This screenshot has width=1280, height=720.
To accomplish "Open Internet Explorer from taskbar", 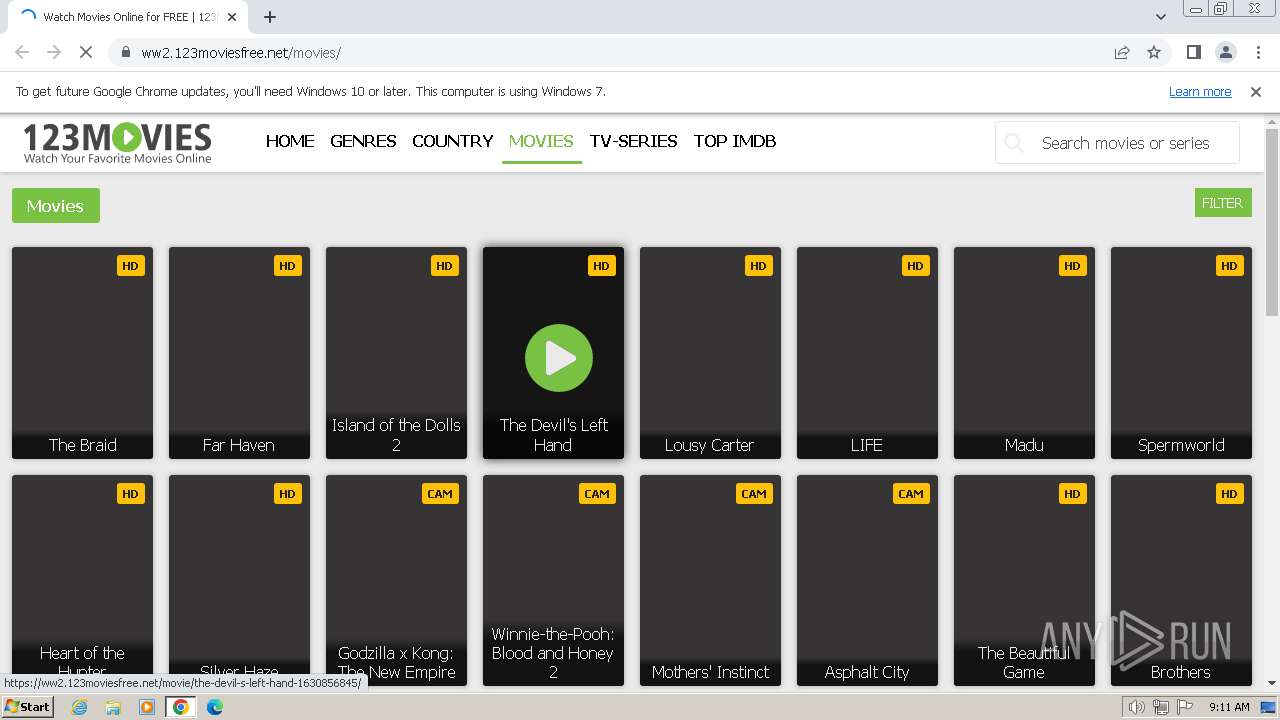I will [x=79, y=707].
